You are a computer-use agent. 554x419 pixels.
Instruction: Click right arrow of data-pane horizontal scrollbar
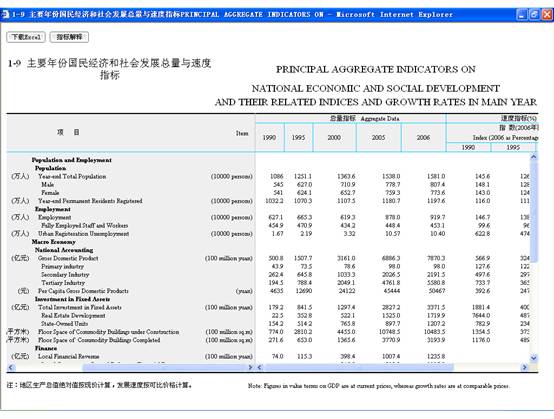coord(525,367)
